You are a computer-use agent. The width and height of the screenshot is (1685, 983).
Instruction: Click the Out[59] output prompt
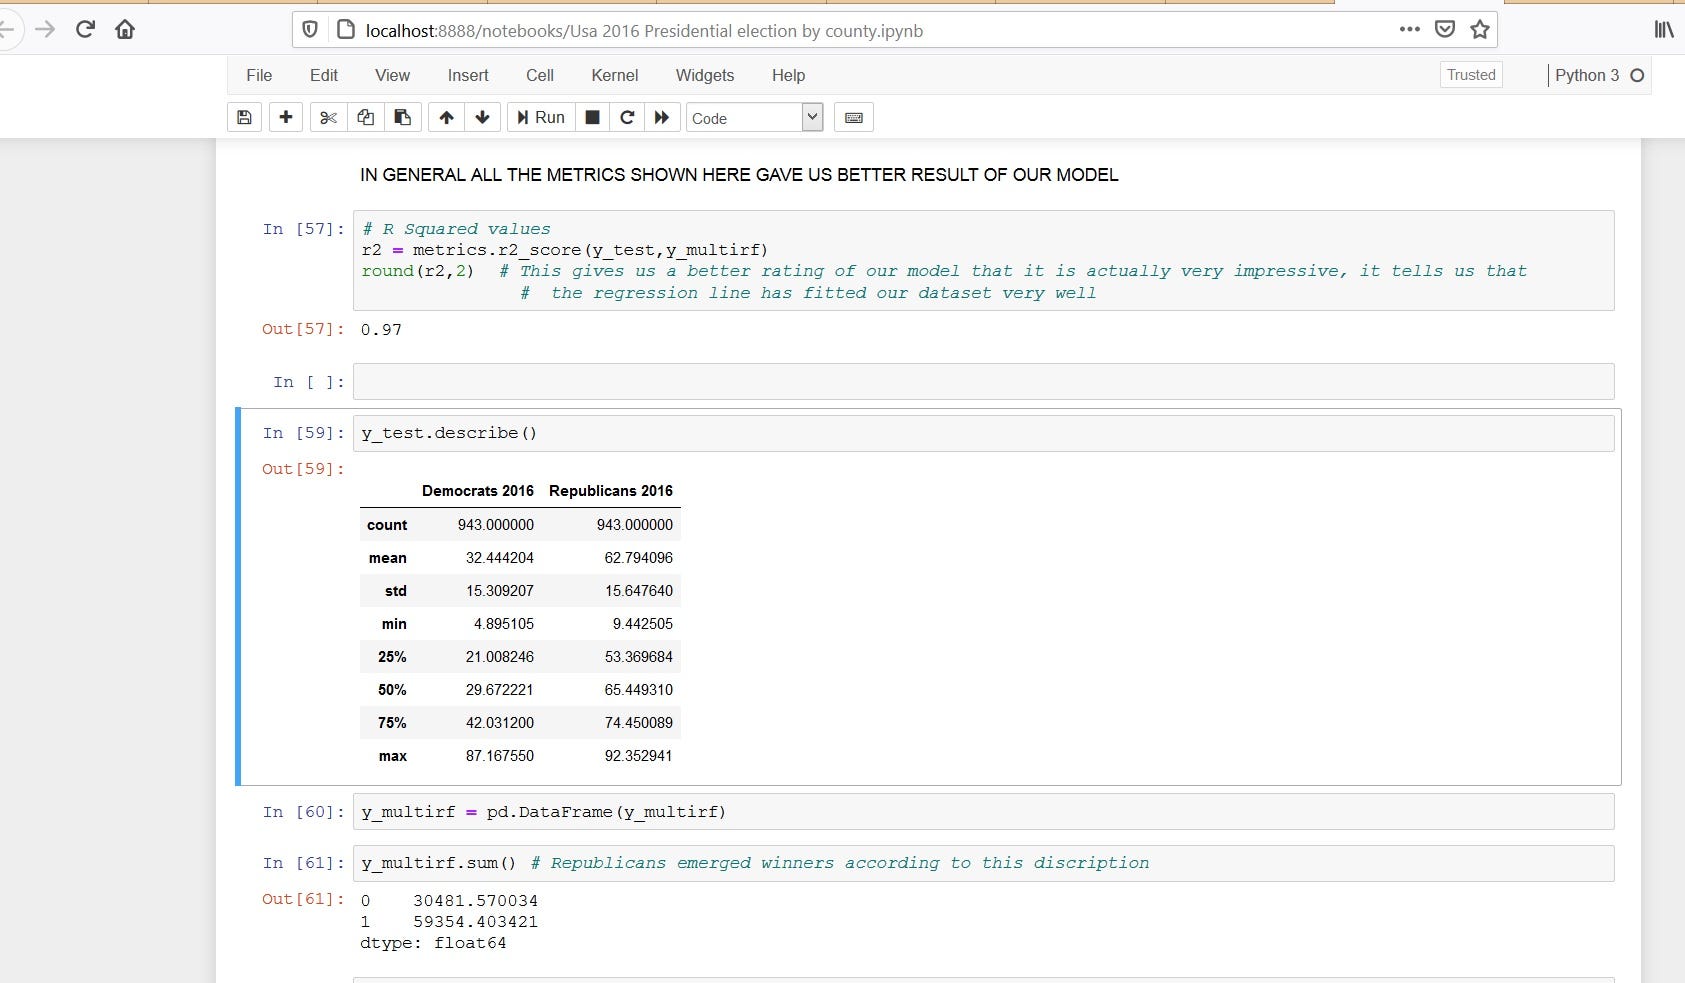coord(303,469)
